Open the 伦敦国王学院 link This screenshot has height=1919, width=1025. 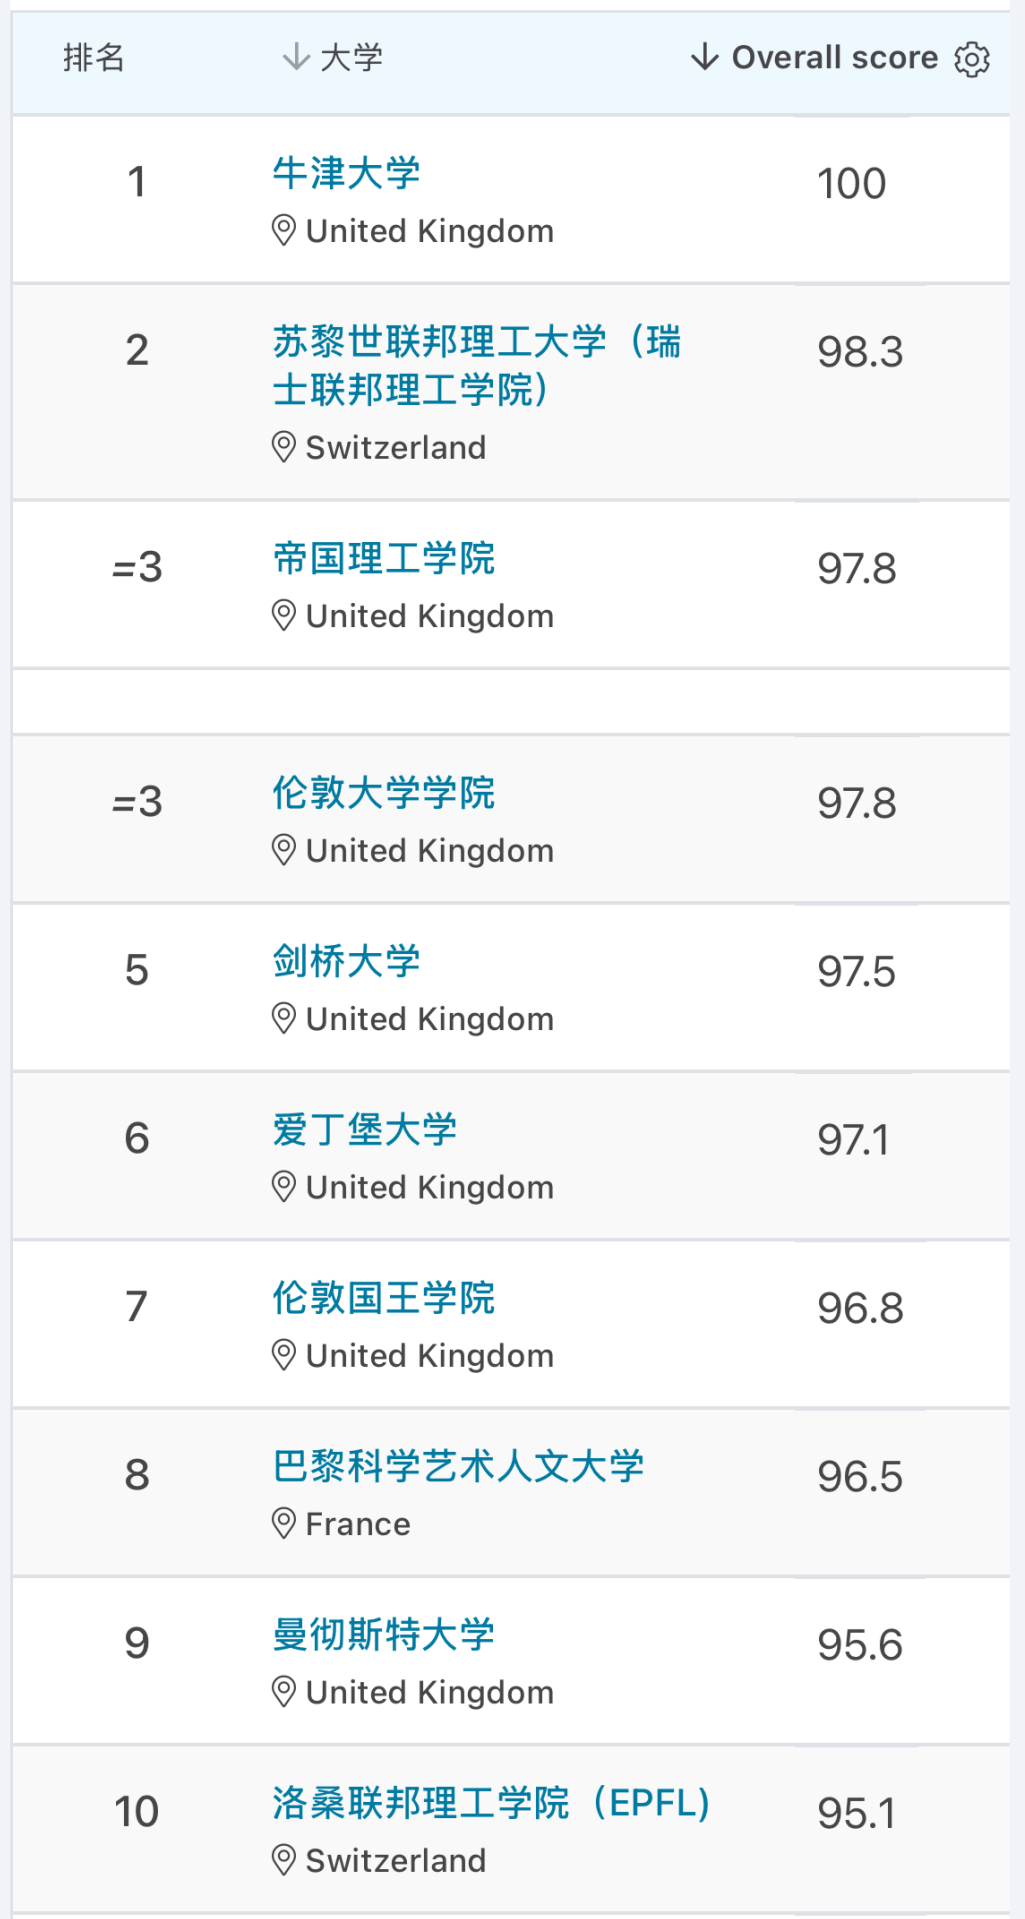point(384,1298)
